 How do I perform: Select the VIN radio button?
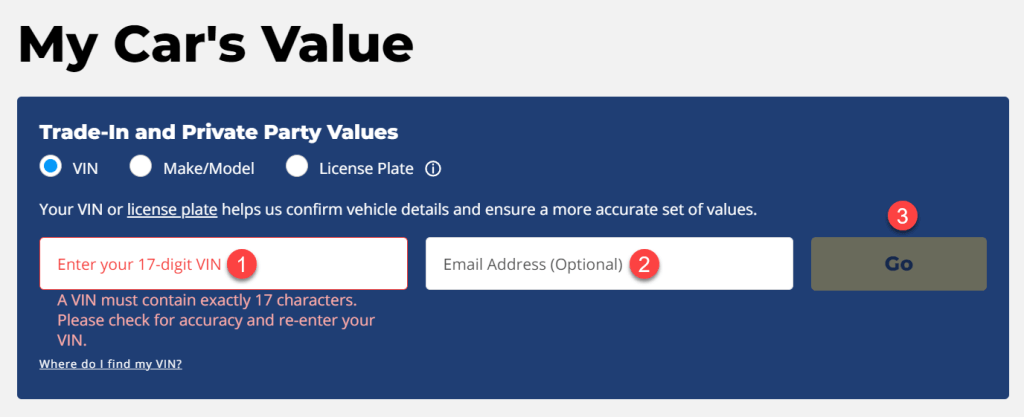(x=50, y=166)
